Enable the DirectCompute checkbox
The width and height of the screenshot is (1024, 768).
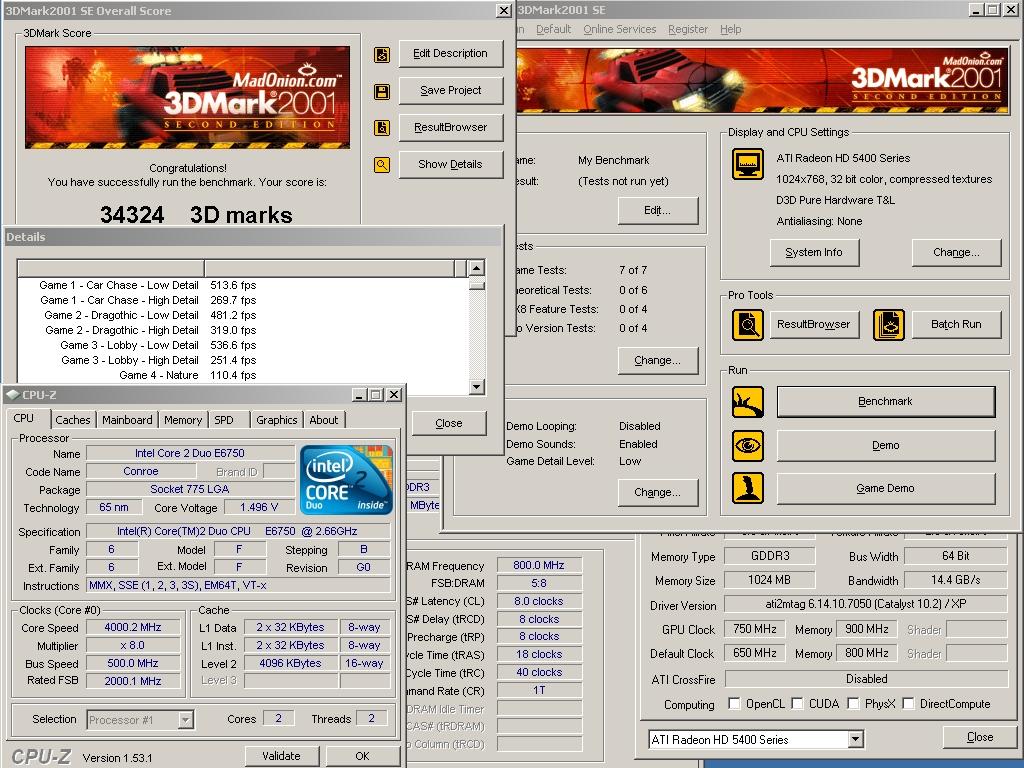click(908, 703)
